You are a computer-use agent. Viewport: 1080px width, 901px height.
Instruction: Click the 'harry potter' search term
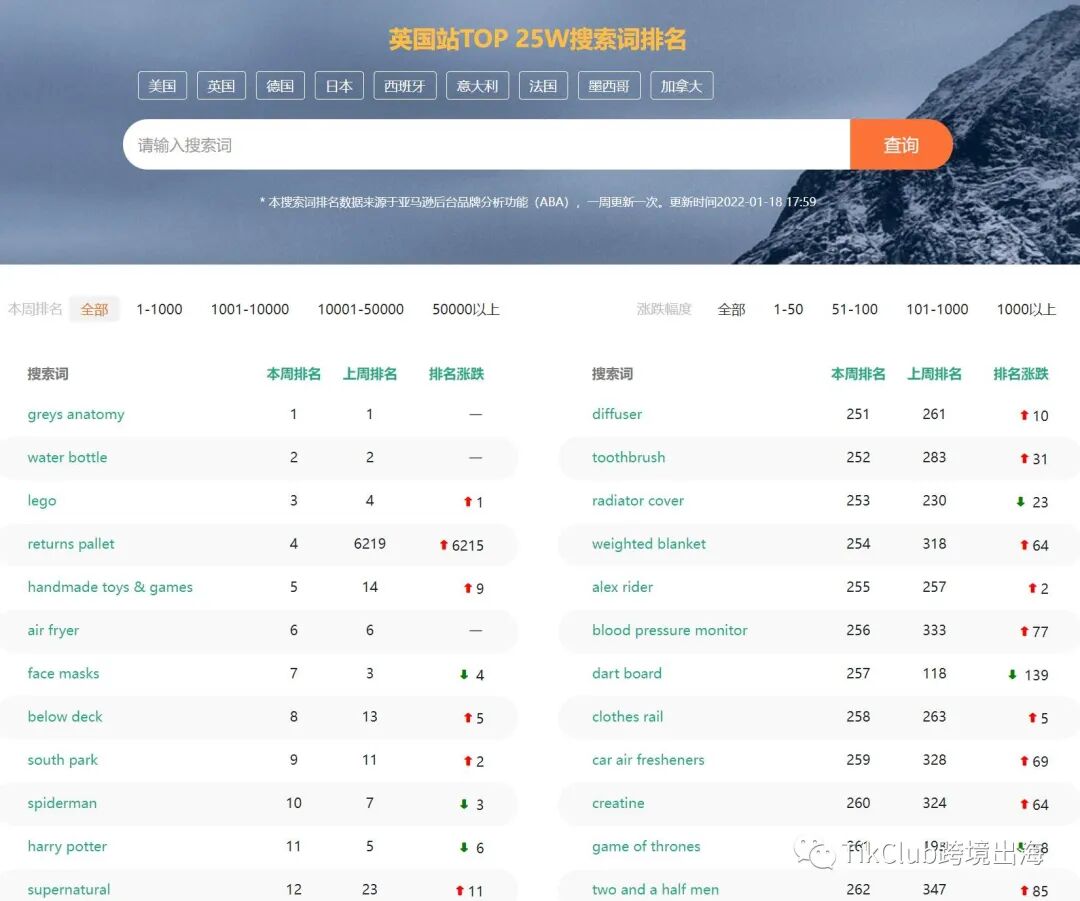[x=67, y=847]
